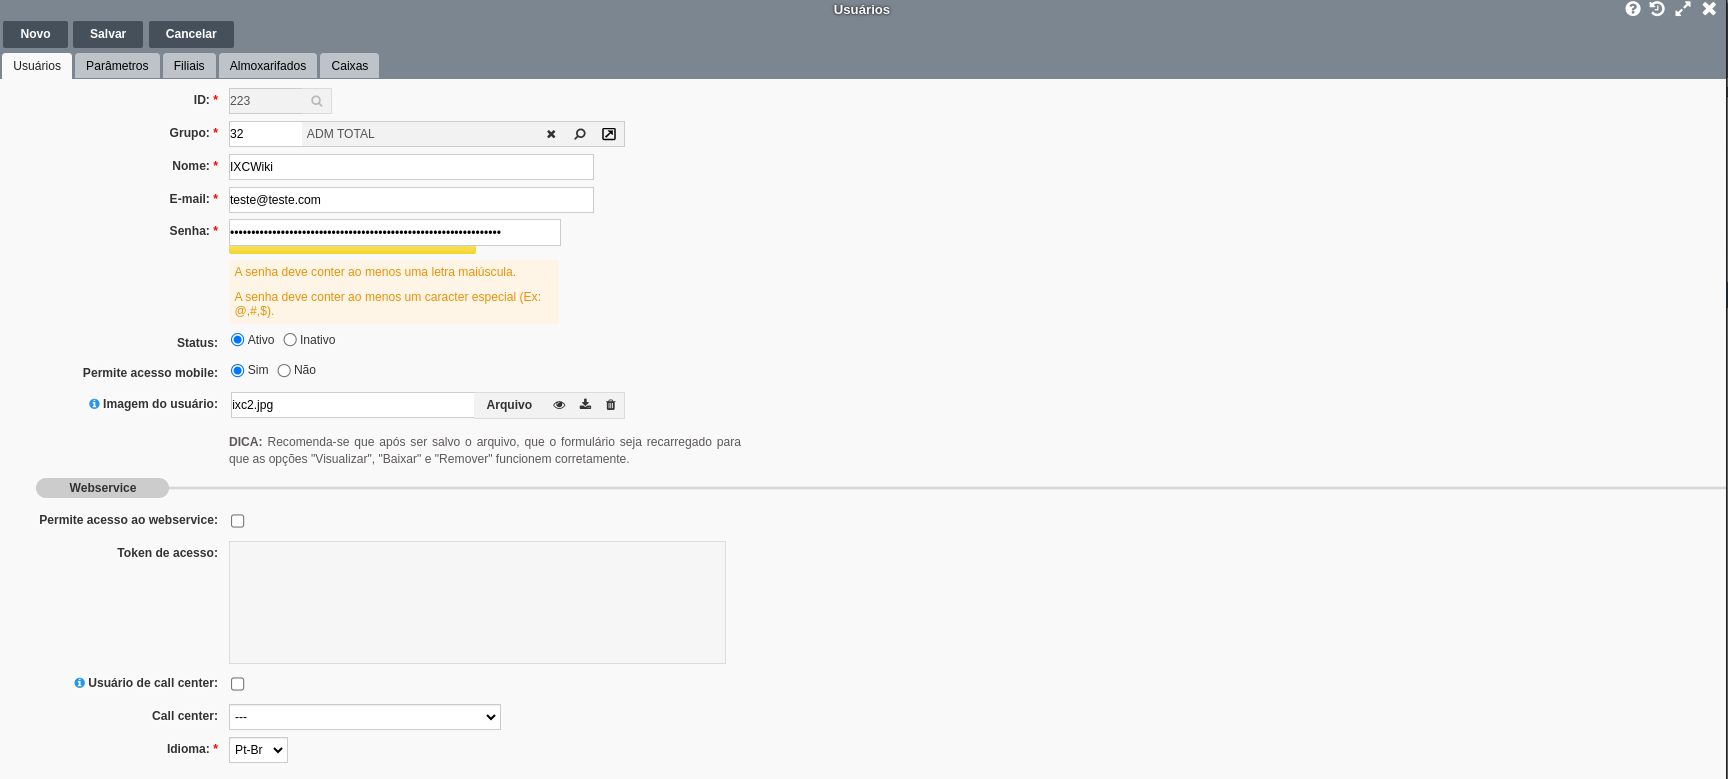Open history icon in the title bar

1657,9
